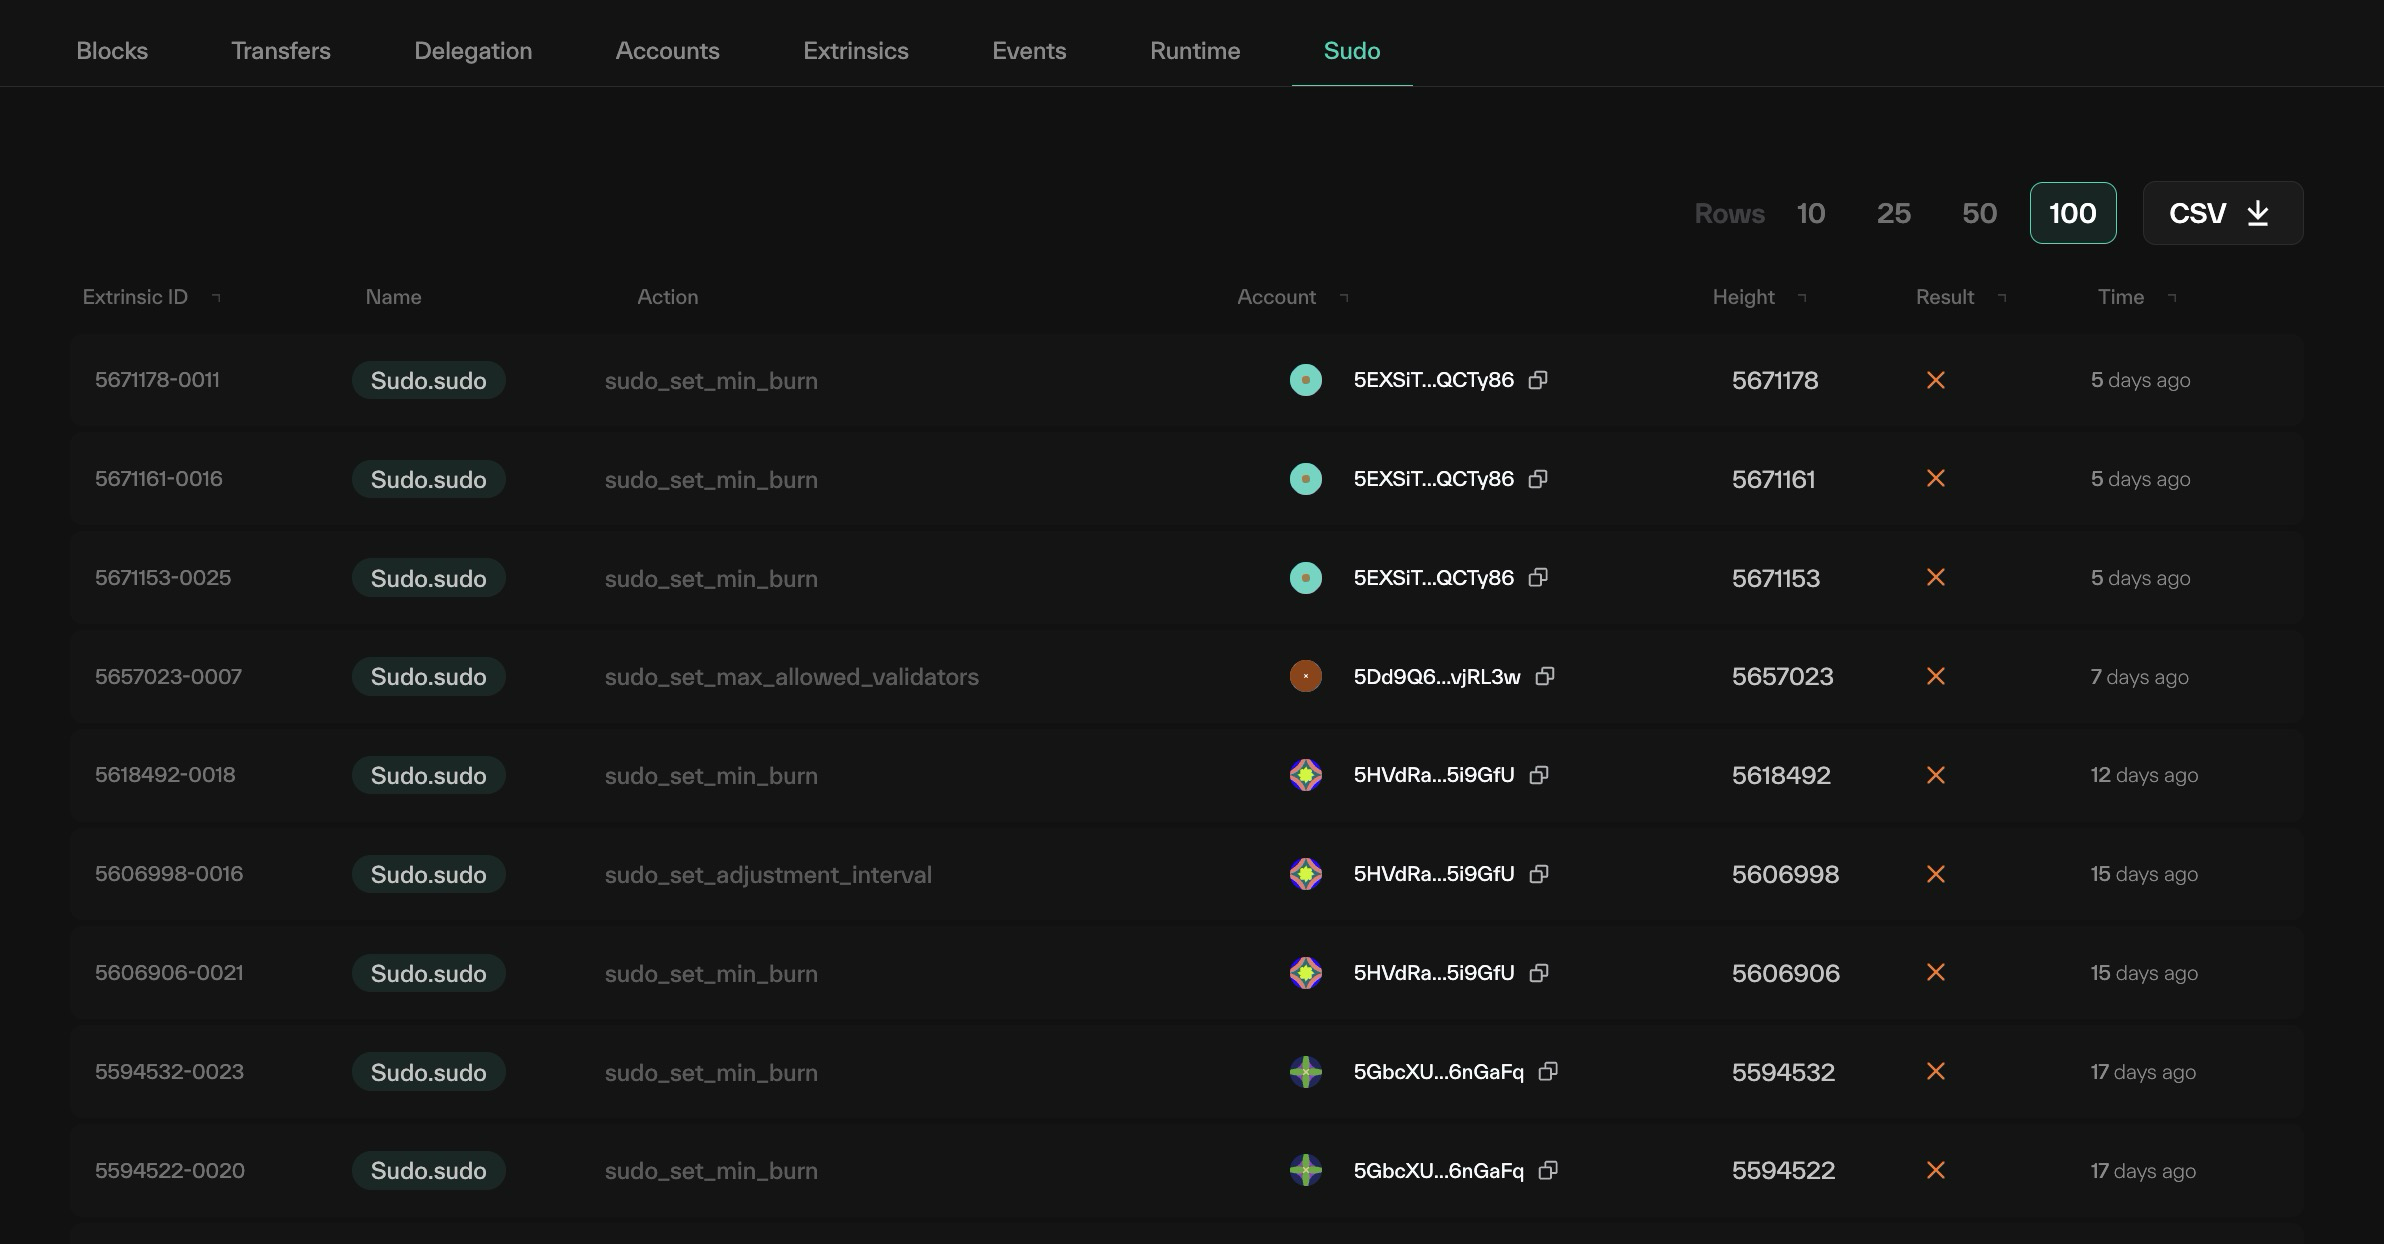Open the Runtime tab

[x=1194, y=51]
